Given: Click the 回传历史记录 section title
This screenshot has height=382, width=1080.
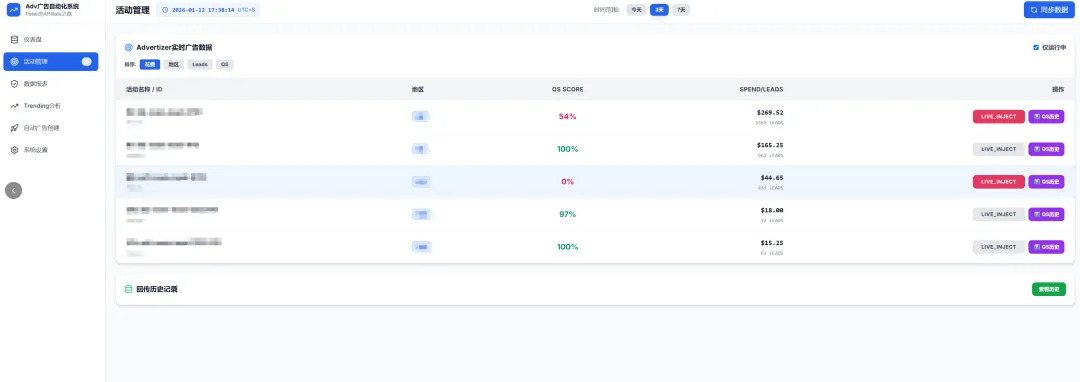Looking at the screenshot, I should [157, 289].
